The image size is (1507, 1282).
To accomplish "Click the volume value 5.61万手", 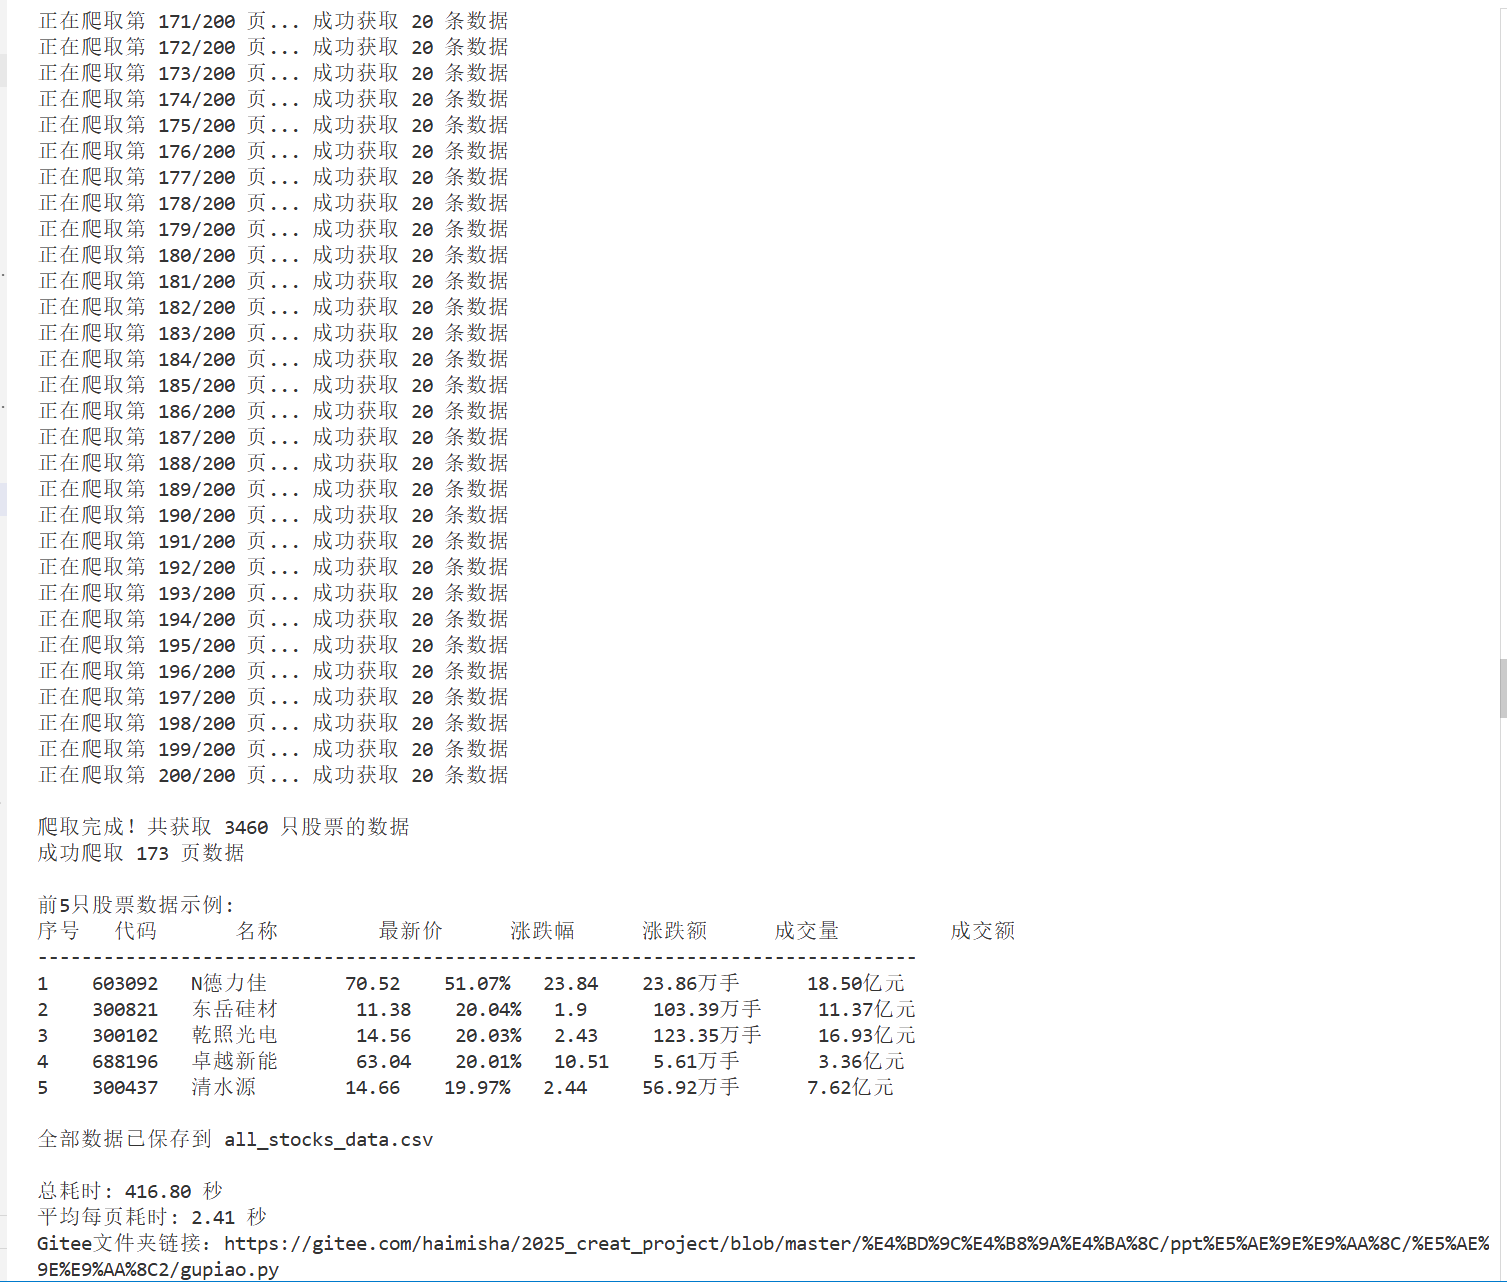I will [696, 1062].
